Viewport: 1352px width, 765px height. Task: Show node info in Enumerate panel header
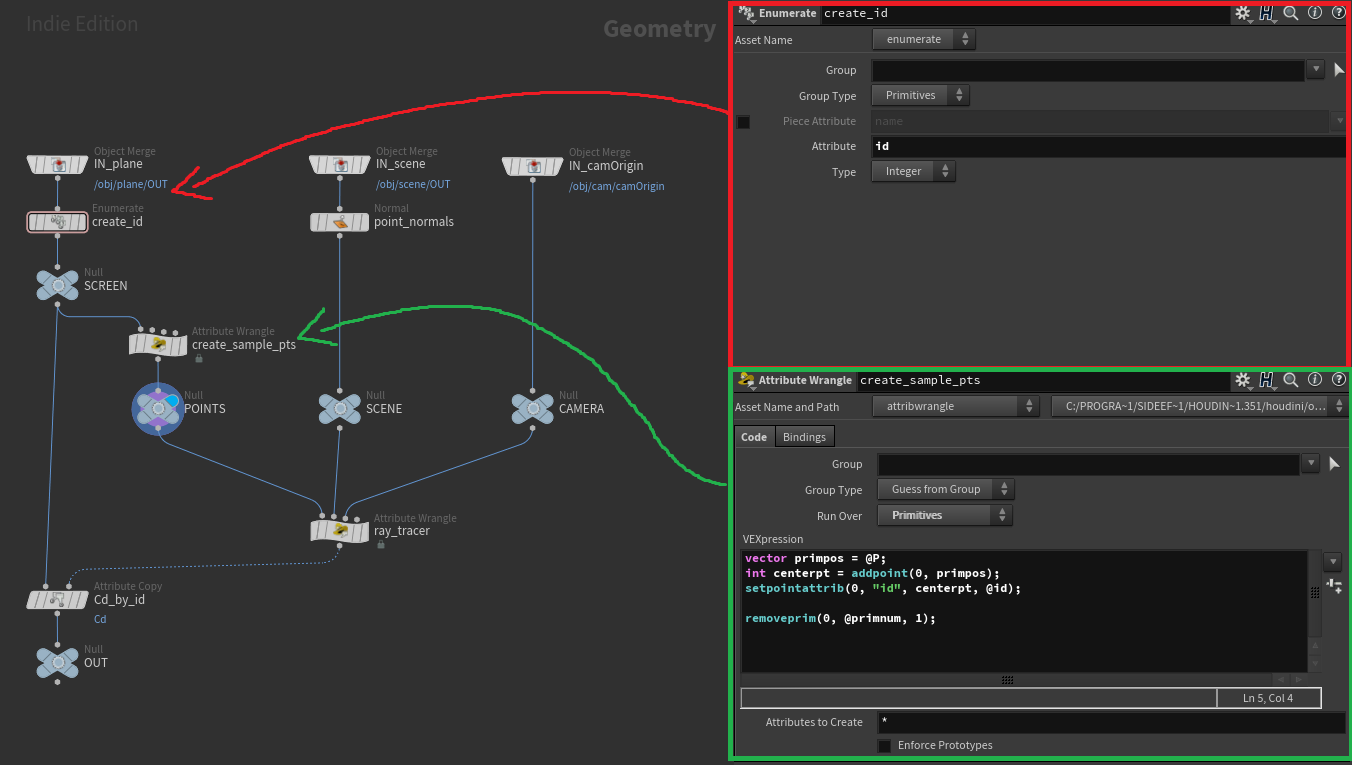coord(1315,13)
